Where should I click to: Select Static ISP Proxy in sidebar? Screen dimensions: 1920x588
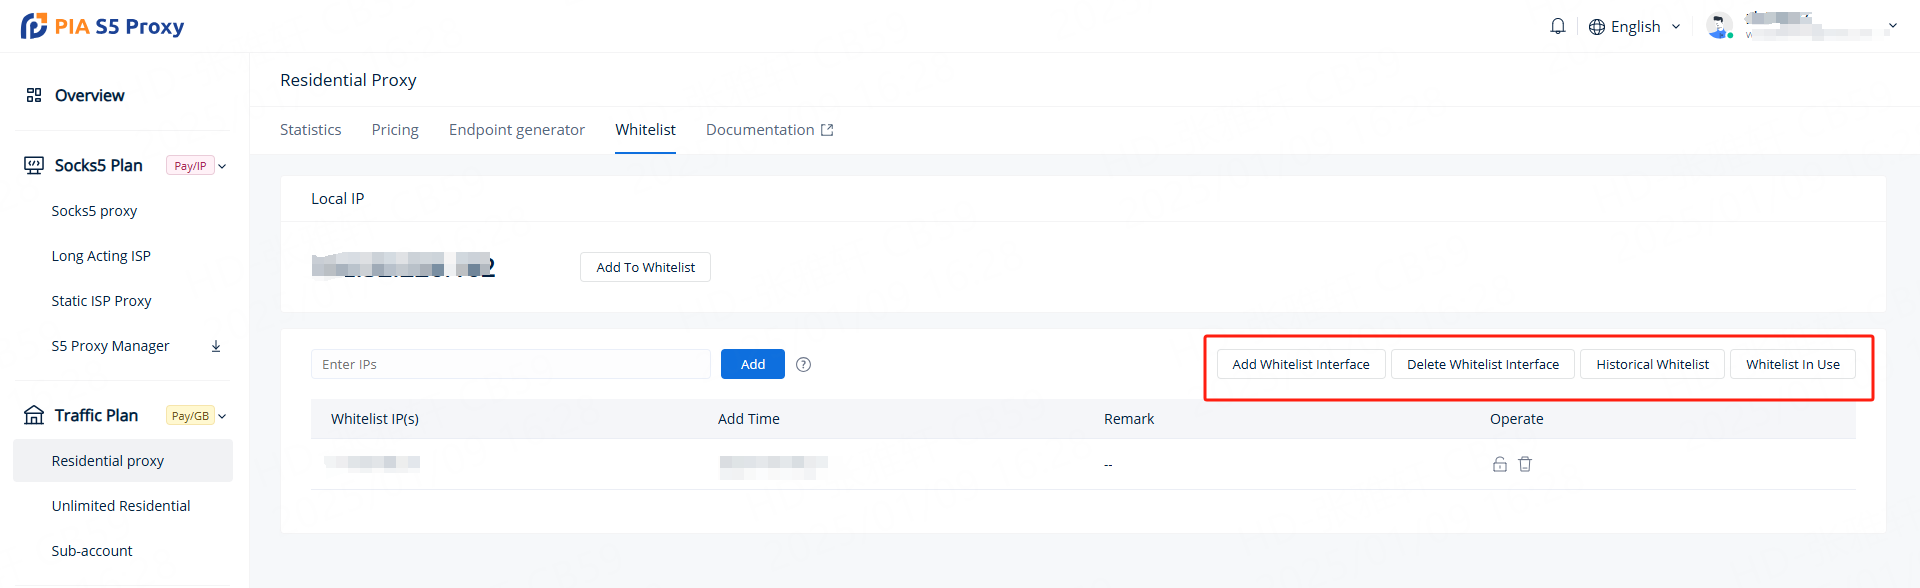(x=101, y=301)
